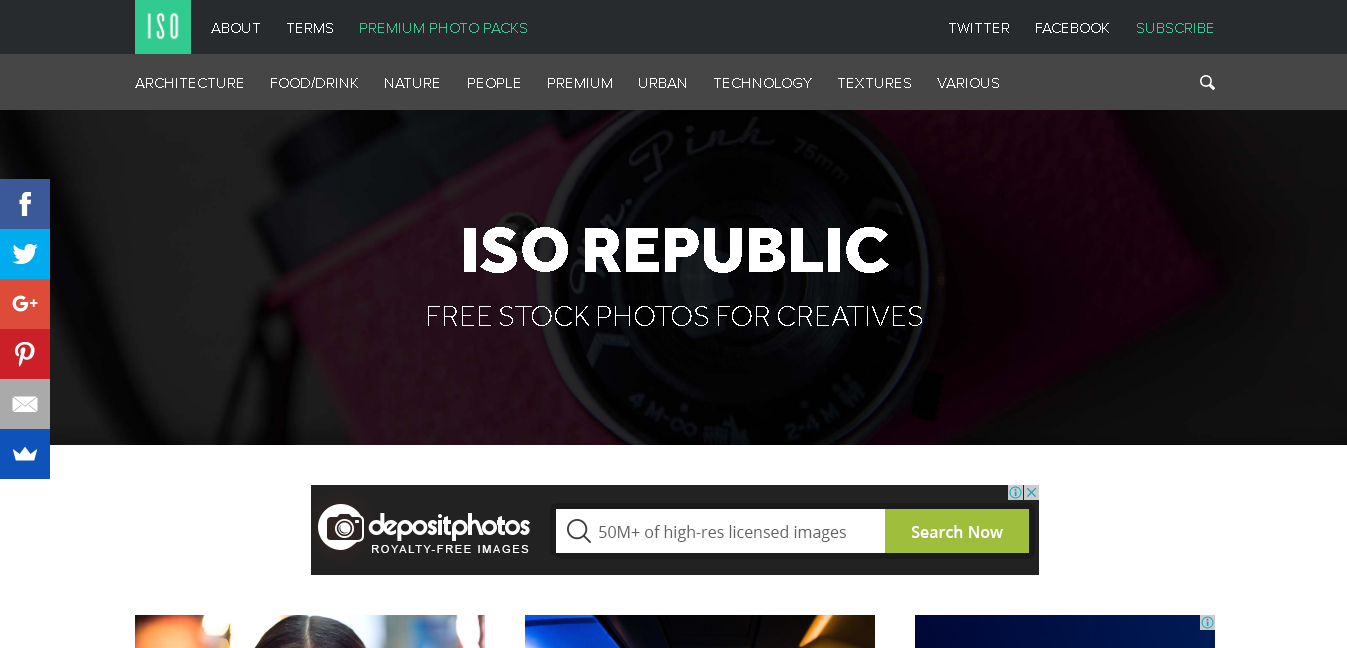Open the Food/Drink category

click(314, 83)
